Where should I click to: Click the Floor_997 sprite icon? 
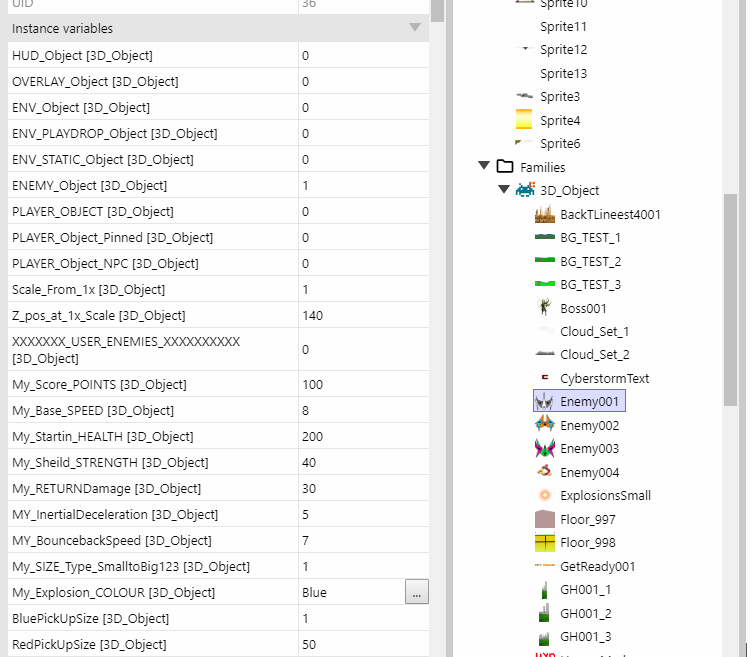click(544, 519)
